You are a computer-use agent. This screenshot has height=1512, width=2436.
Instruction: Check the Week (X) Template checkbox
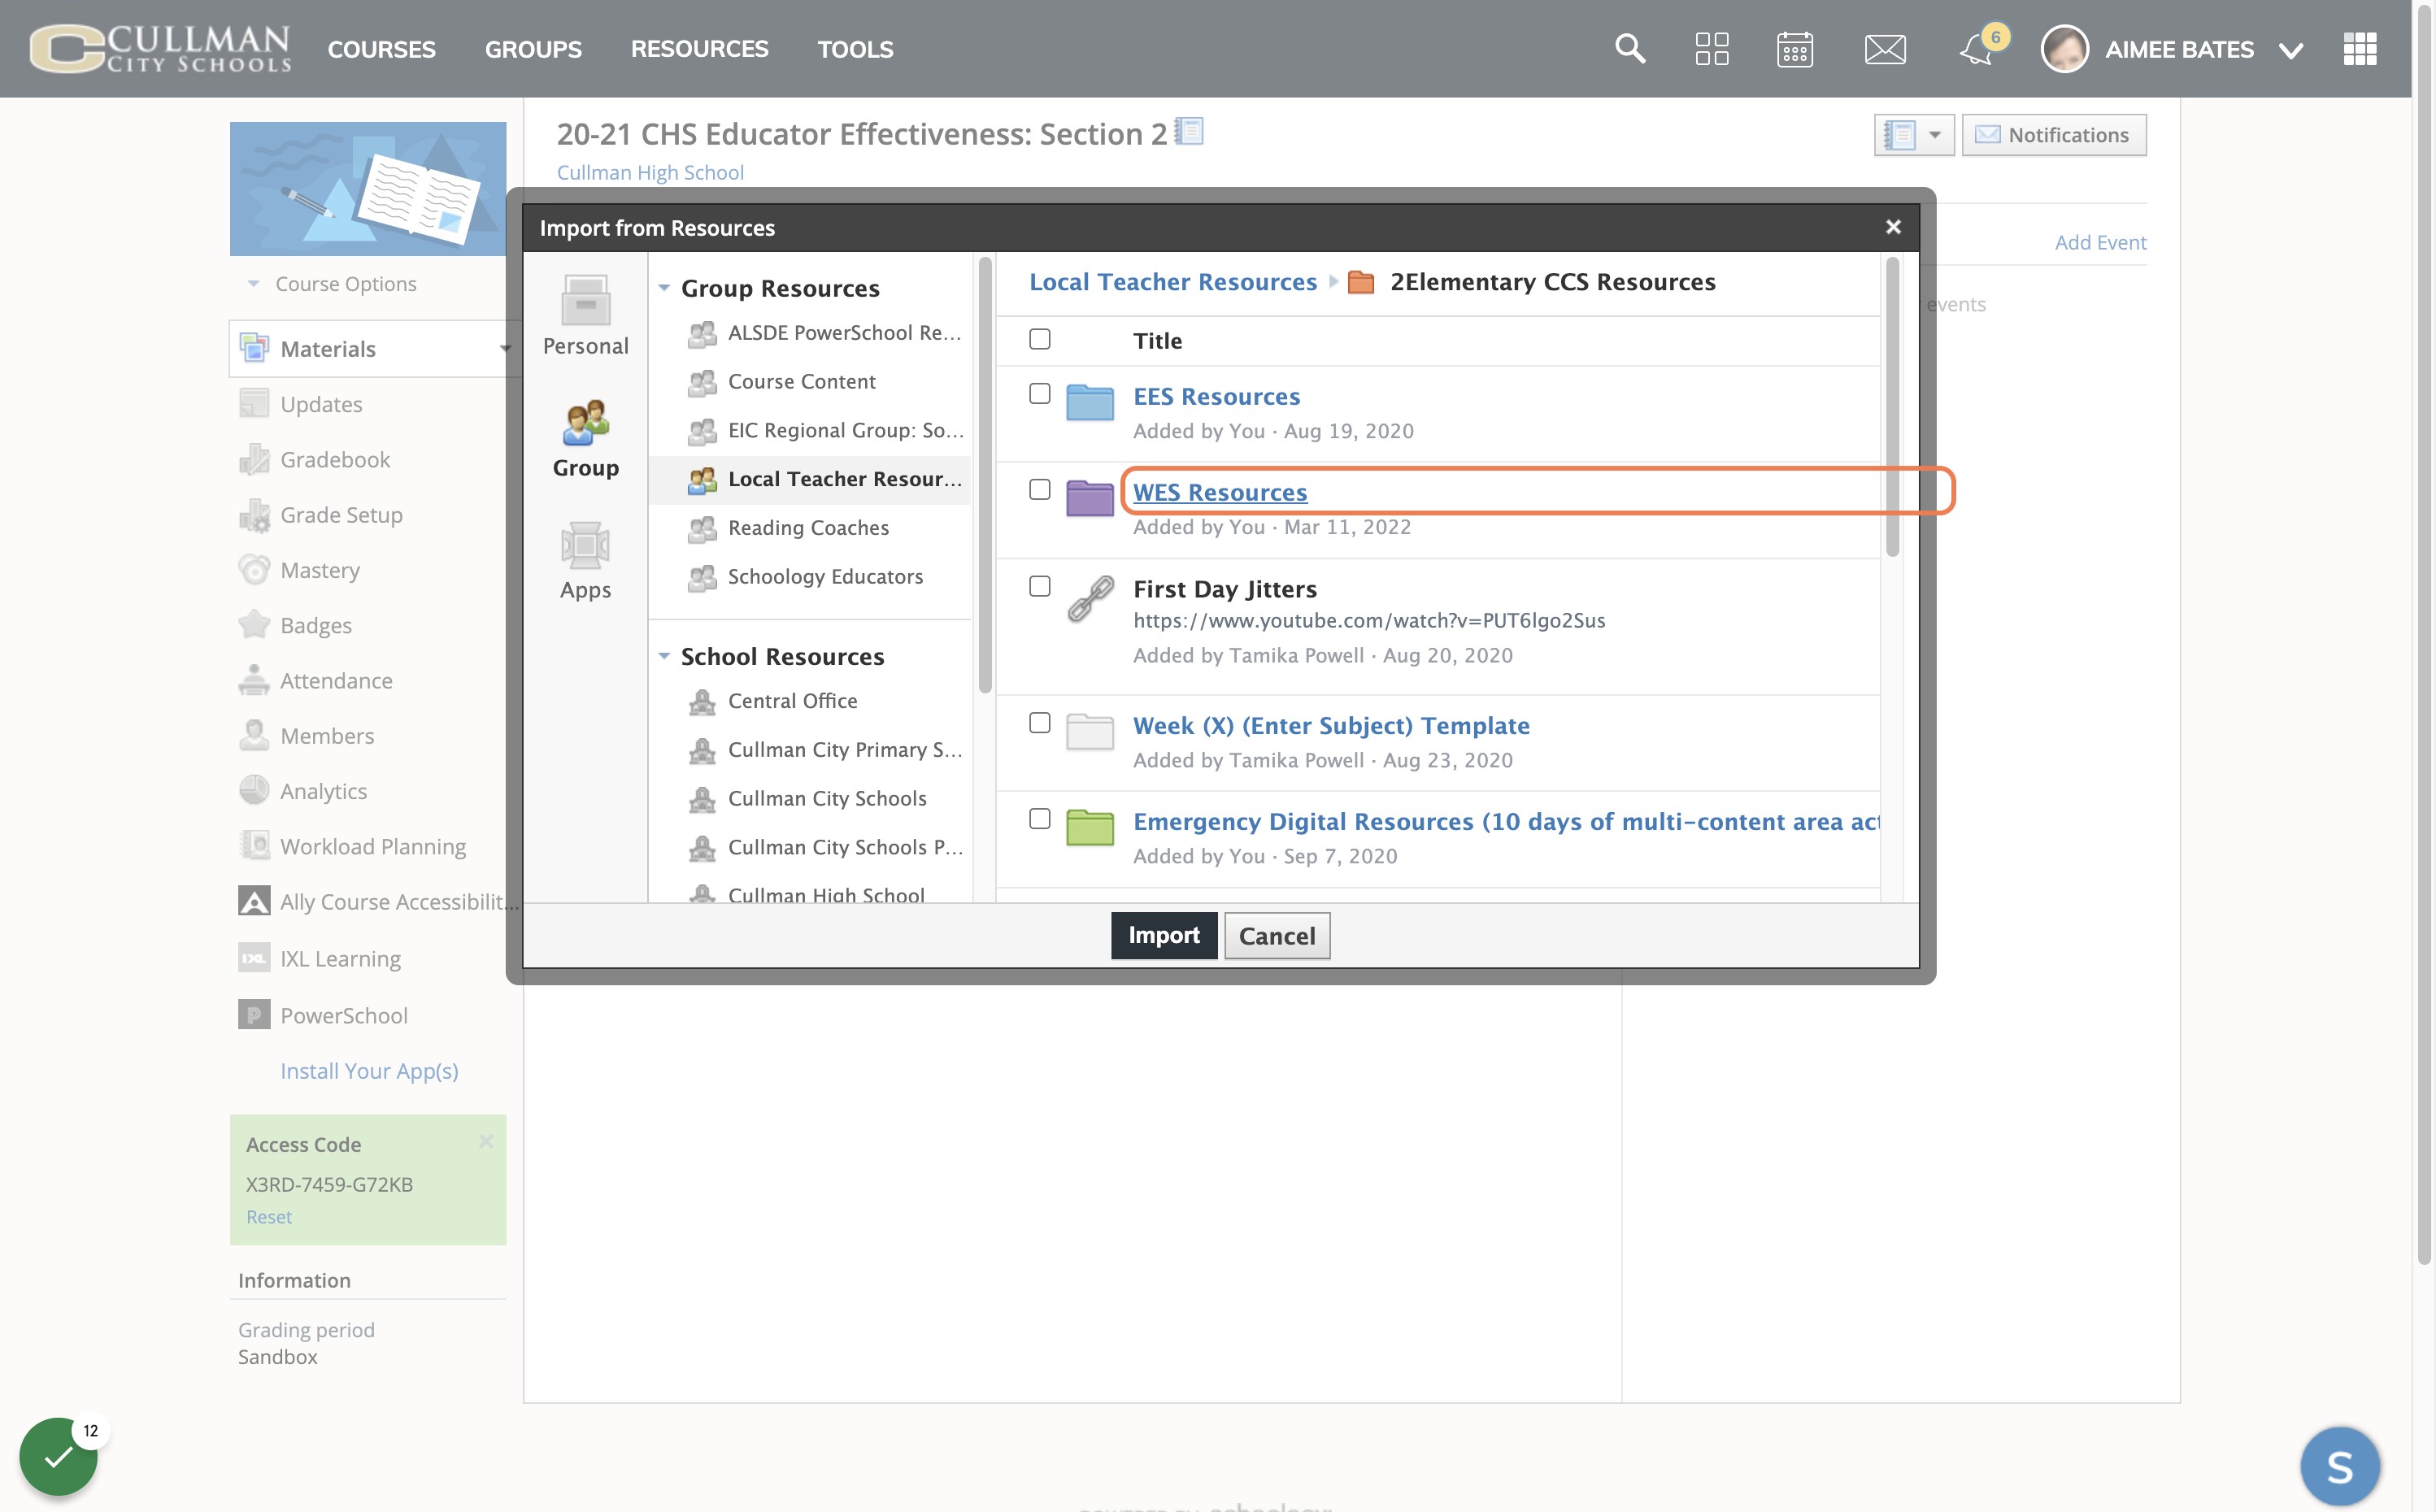1040,723
